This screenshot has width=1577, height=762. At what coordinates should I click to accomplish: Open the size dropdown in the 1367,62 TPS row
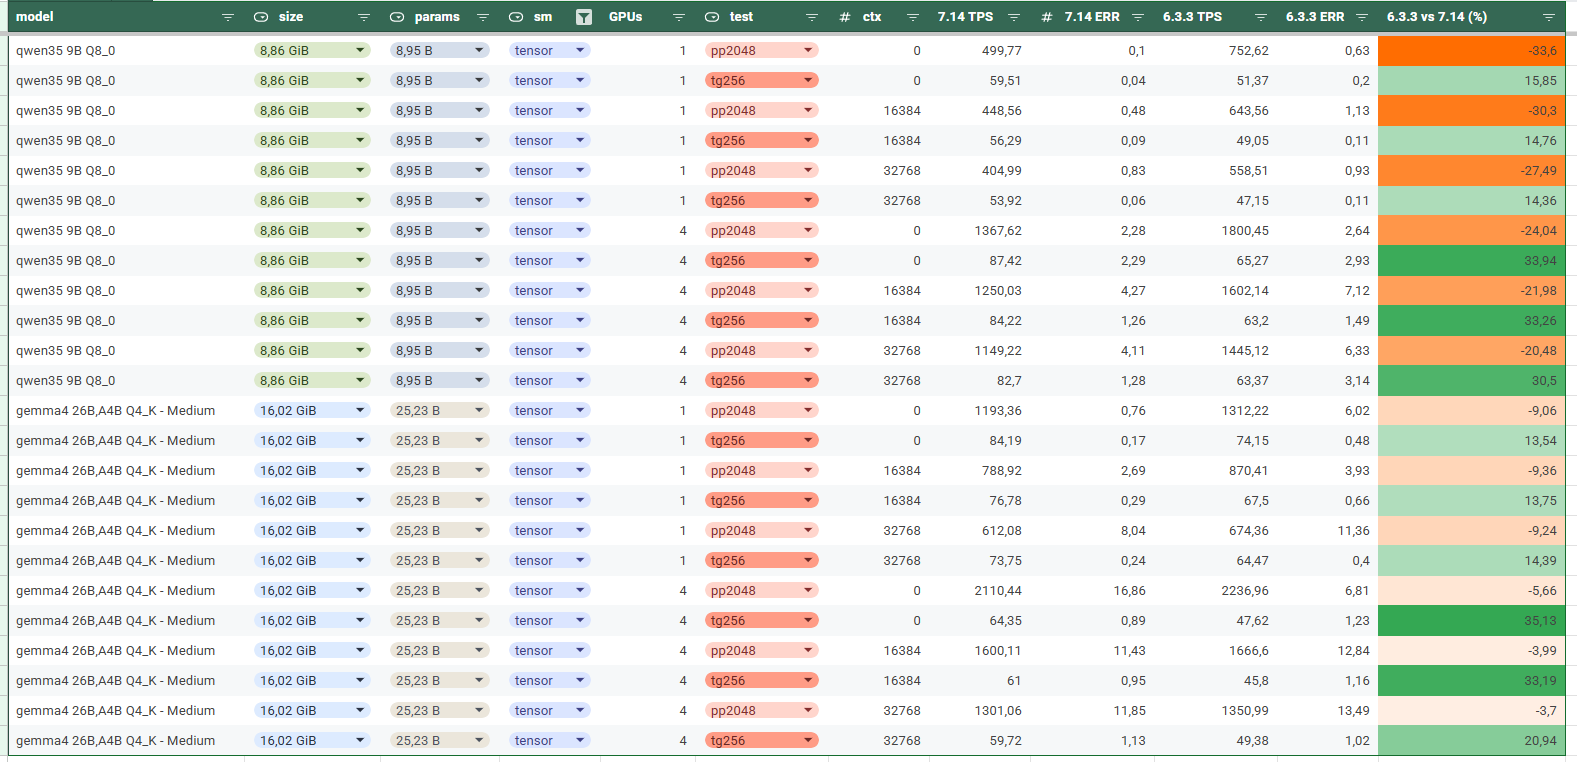(312, 230)
